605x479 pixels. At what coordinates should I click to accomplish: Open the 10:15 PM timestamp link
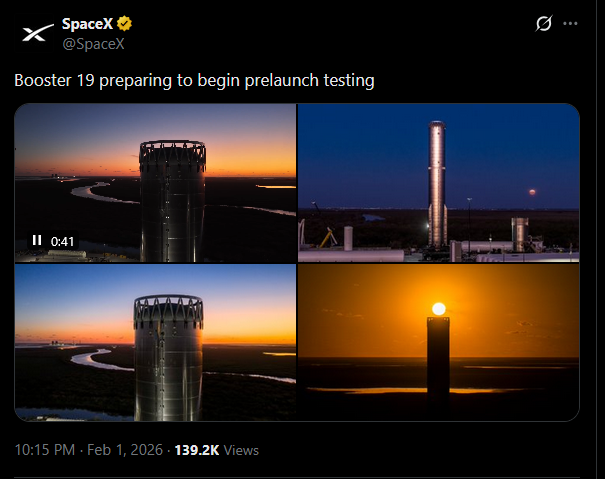(44, 450)
